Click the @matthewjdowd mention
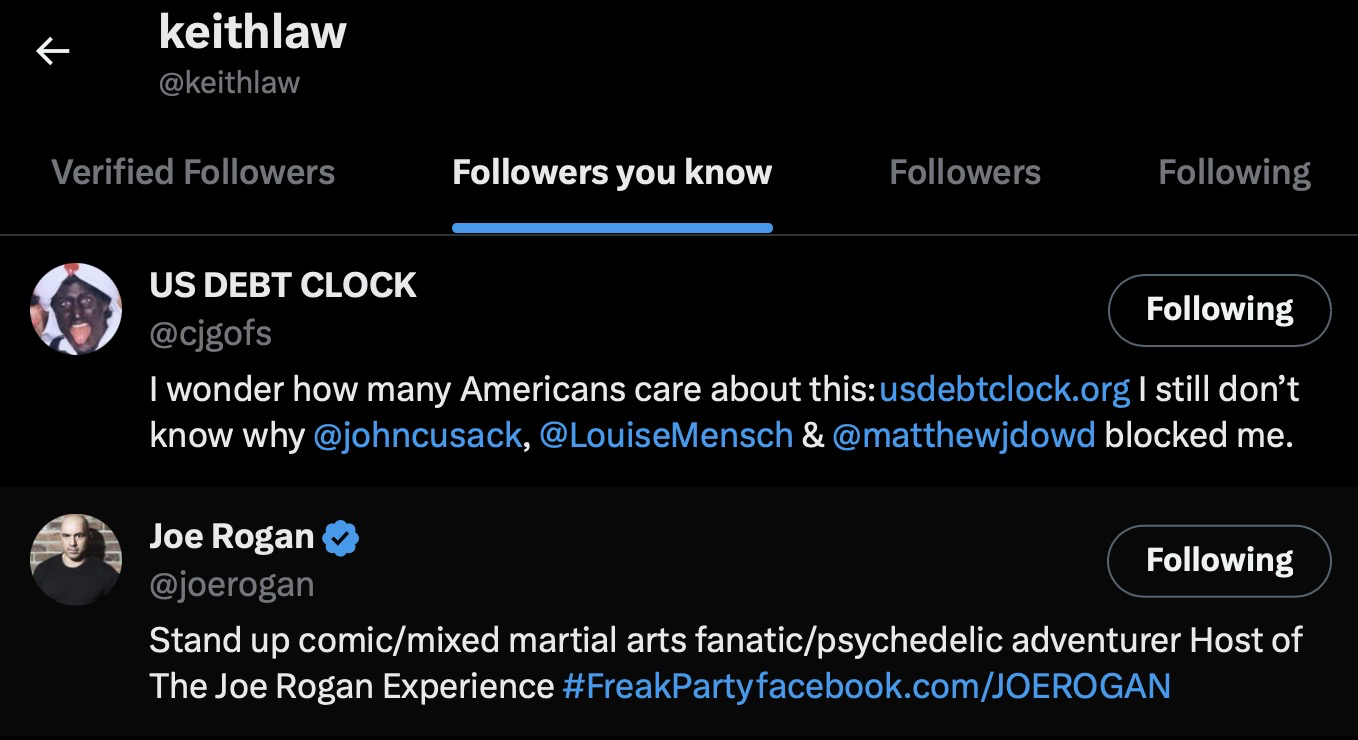Viewport: 1358px width, 740px height. click(x=964, y=436)
